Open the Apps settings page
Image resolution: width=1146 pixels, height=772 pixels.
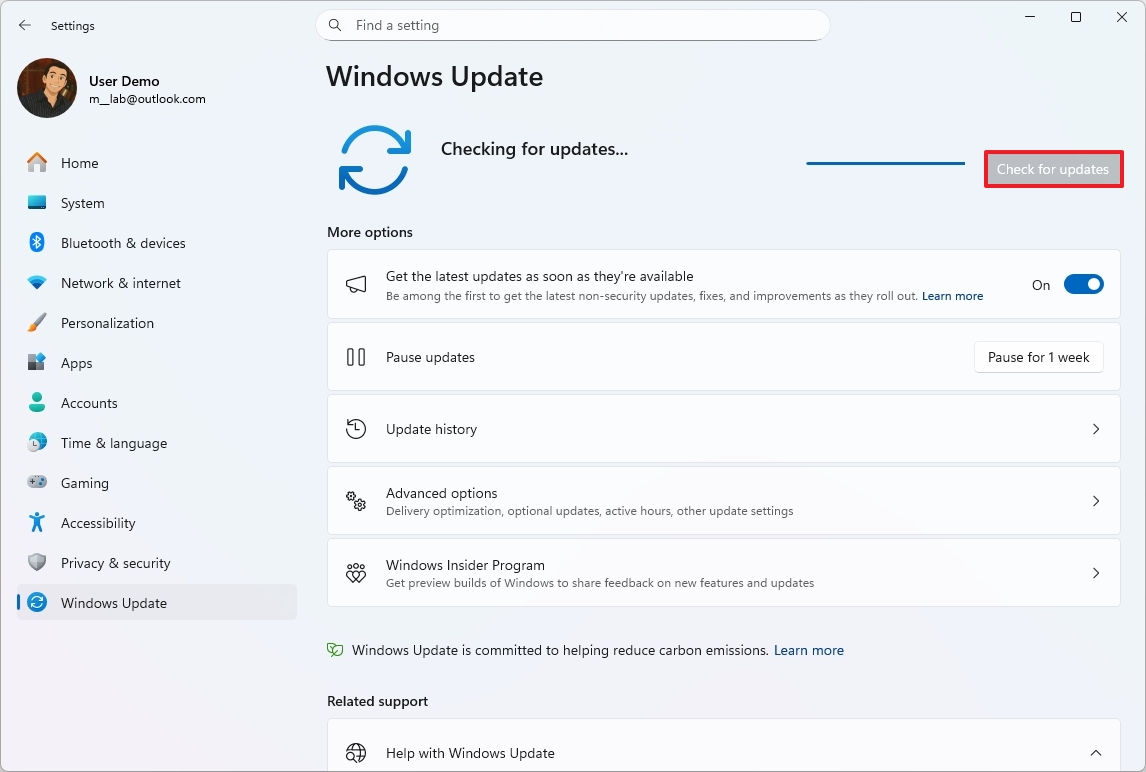(x=76, y=363)
